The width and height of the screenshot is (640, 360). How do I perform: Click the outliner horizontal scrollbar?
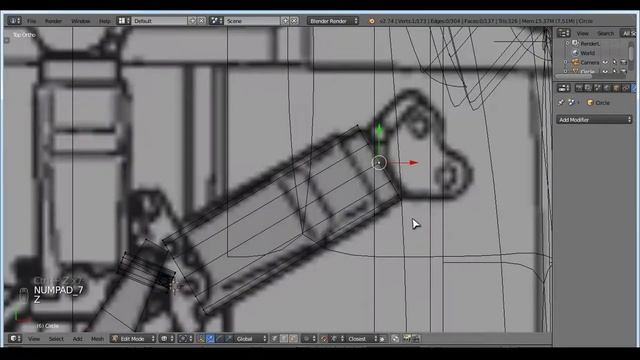(573, 76)
